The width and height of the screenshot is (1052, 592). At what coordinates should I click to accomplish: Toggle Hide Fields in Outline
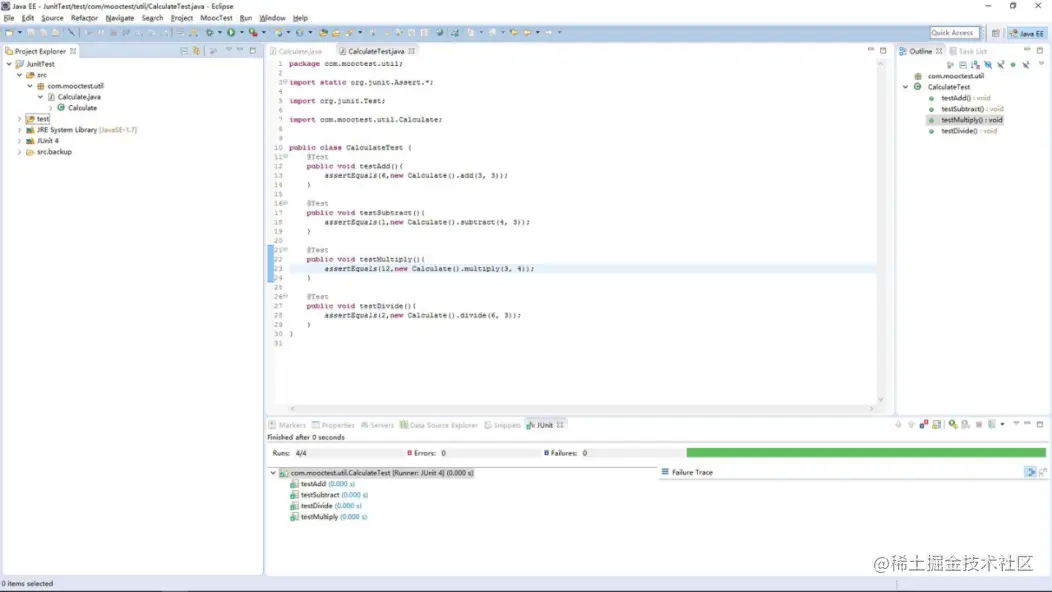(988, 64)
